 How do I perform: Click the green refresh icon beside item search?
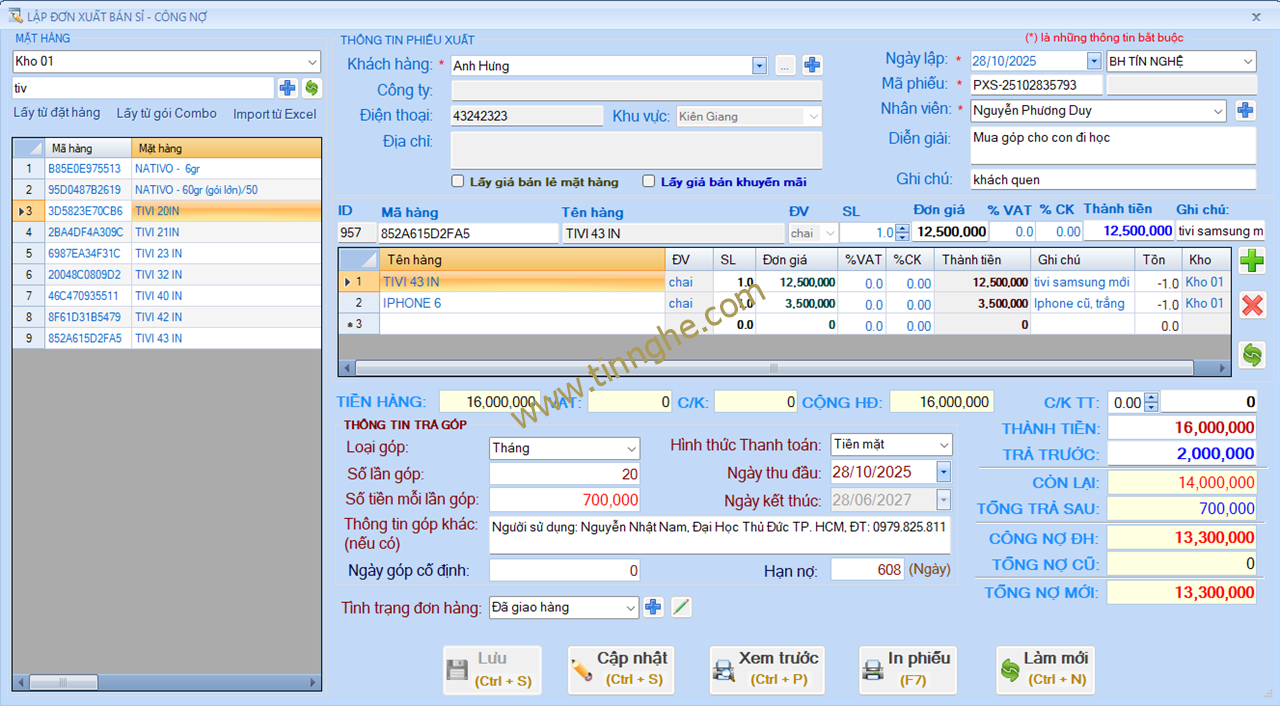312,88
